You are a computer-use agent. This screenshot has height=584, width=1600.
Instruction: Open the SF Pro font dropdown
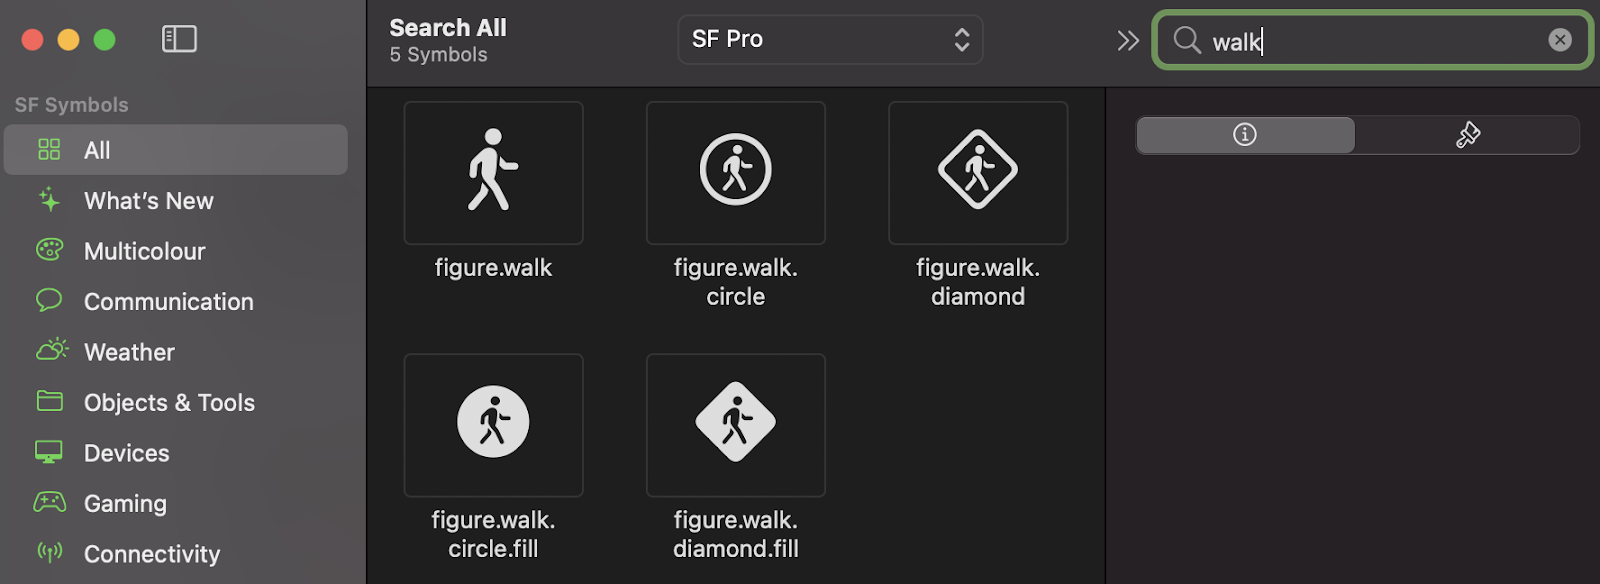click(830, 40)
